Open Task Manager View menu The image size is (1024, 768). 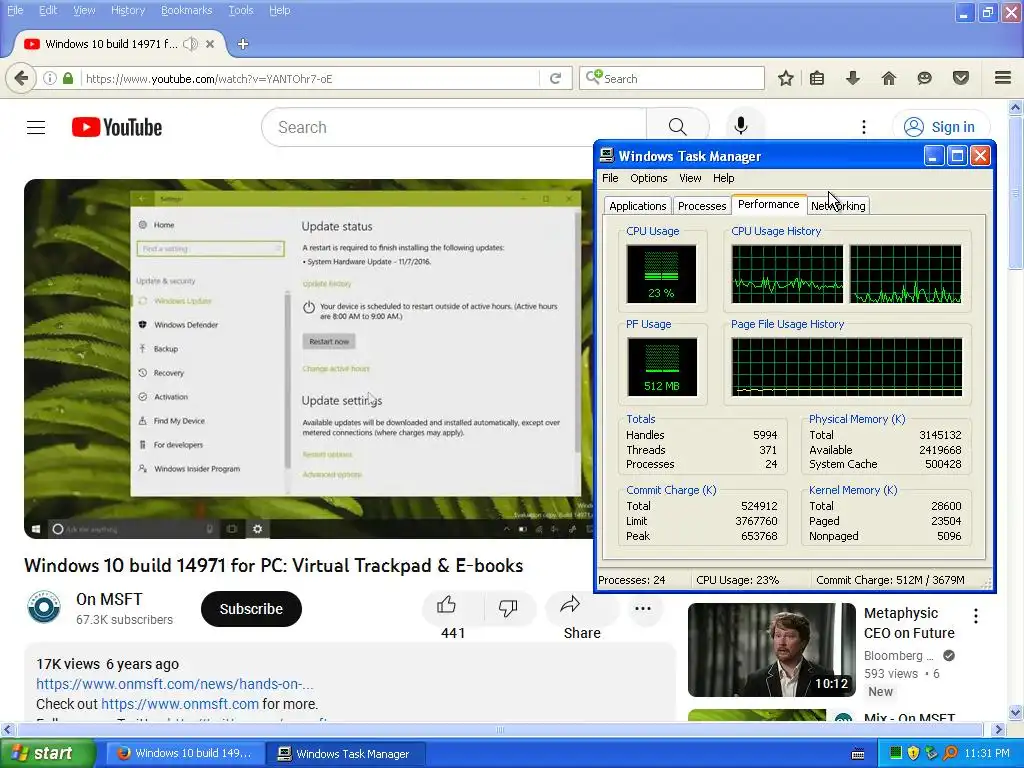pos(690,178)
